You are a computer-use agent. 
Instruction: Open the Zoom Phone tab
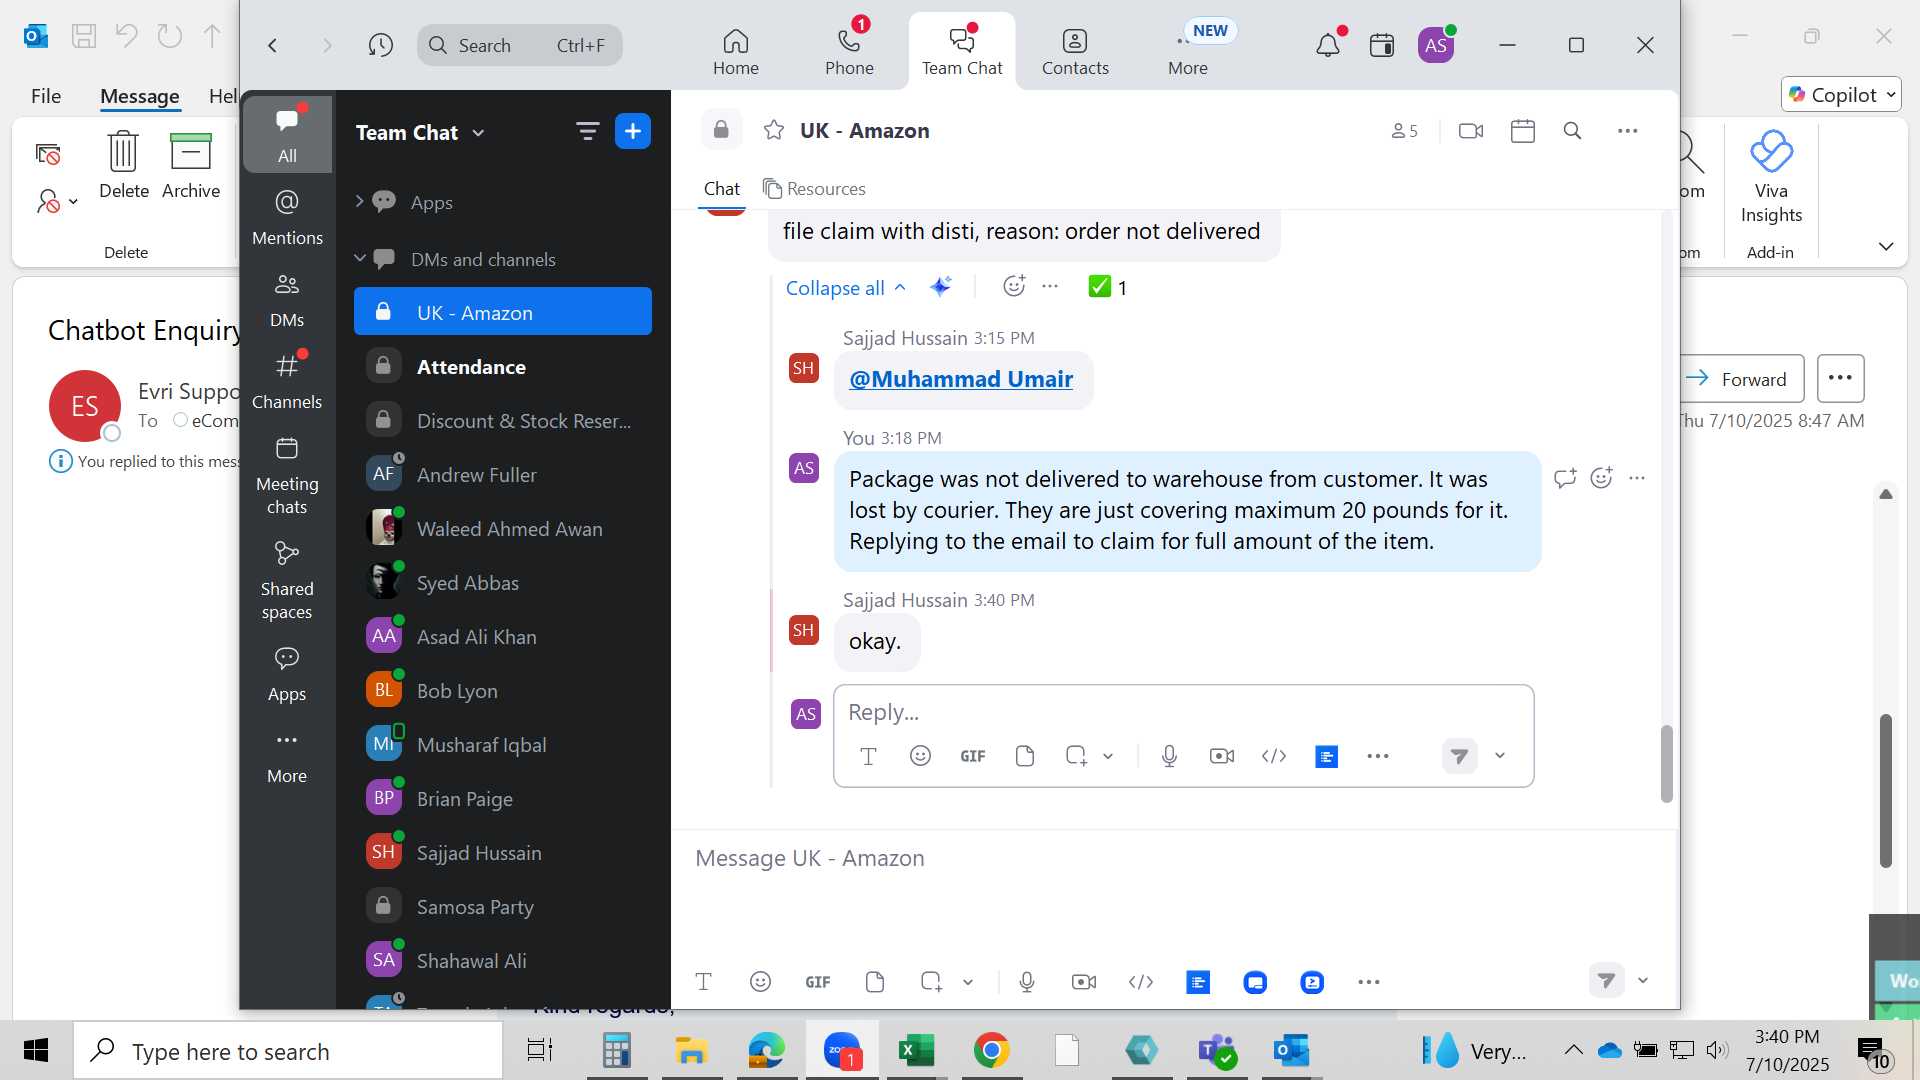[x=849, y=52]
